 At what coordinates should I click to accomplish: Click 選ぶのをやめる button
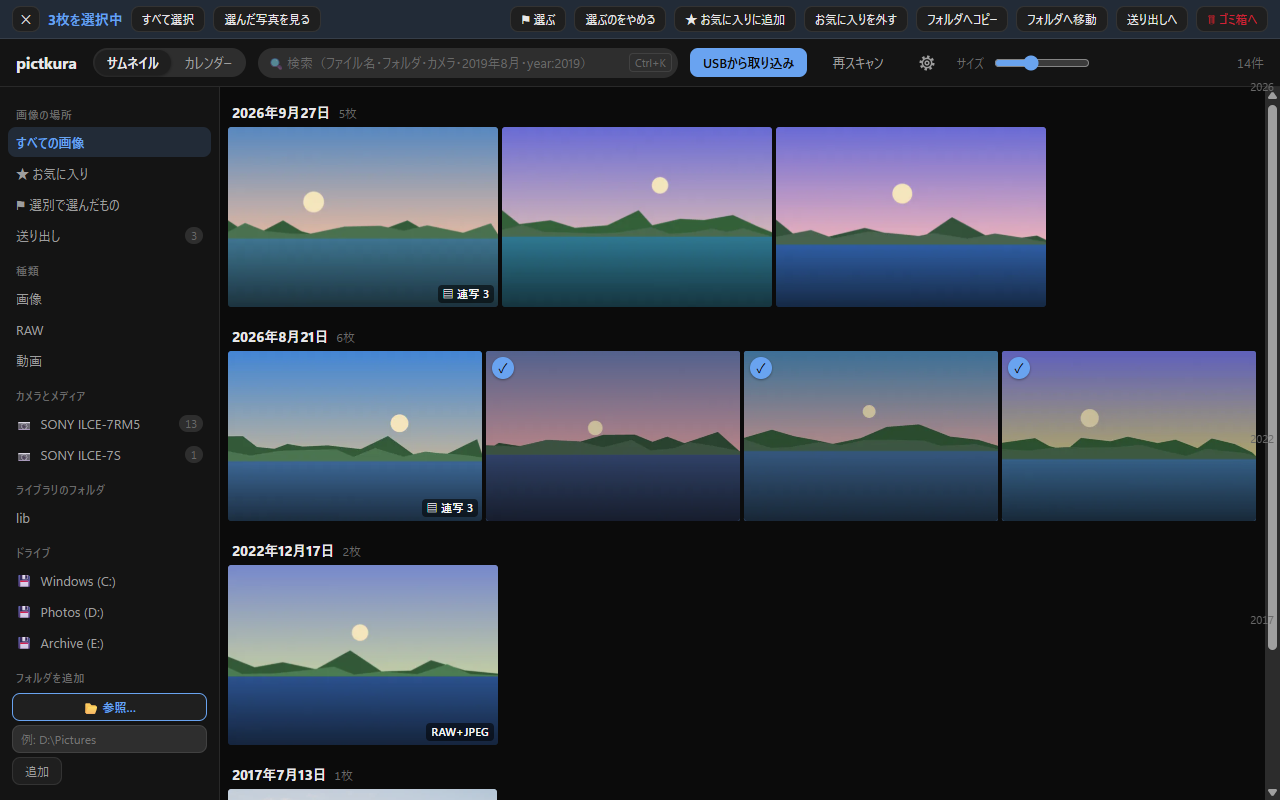tap(620, 19)
